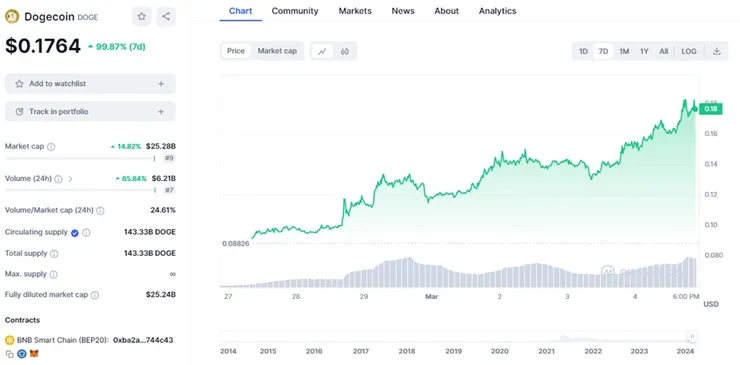Set chart range to 7D
Viewport: 740px width, 365px height.
[x=603, y=51]
